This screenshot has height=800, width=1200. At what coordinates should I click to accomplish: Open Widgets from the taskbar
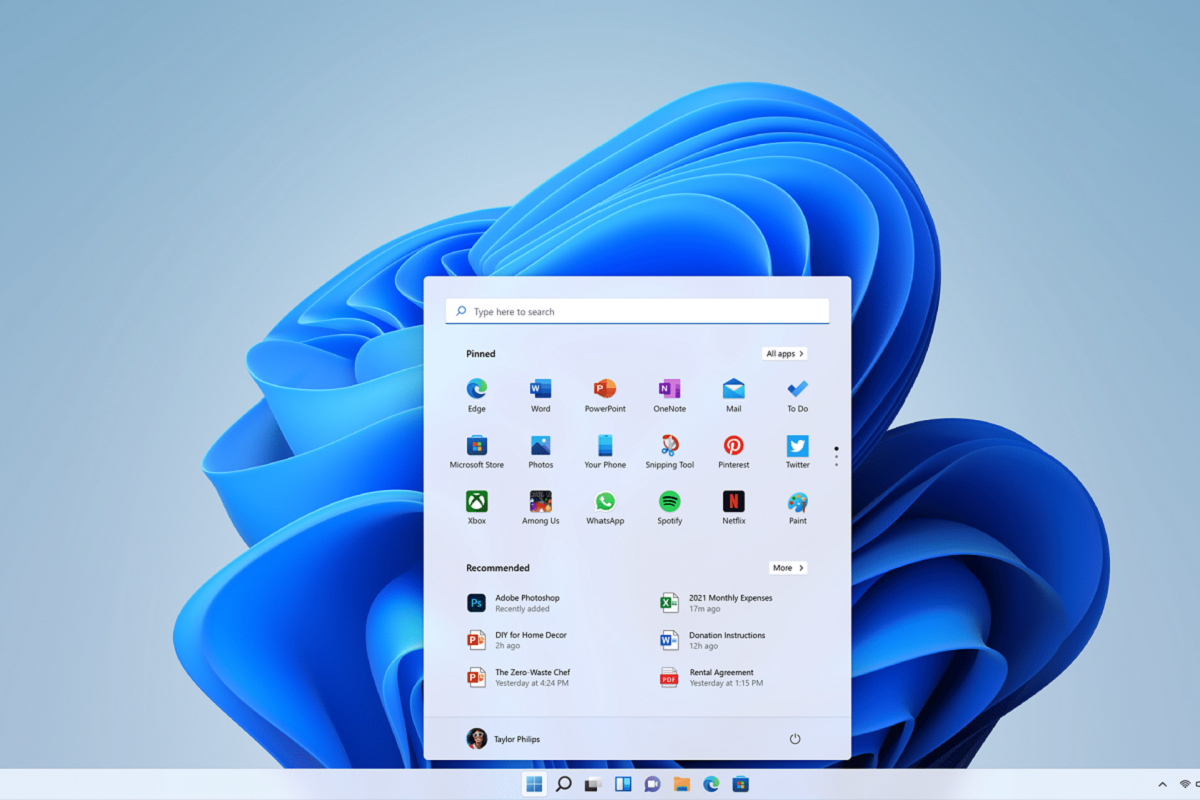(x=623, y=784)
